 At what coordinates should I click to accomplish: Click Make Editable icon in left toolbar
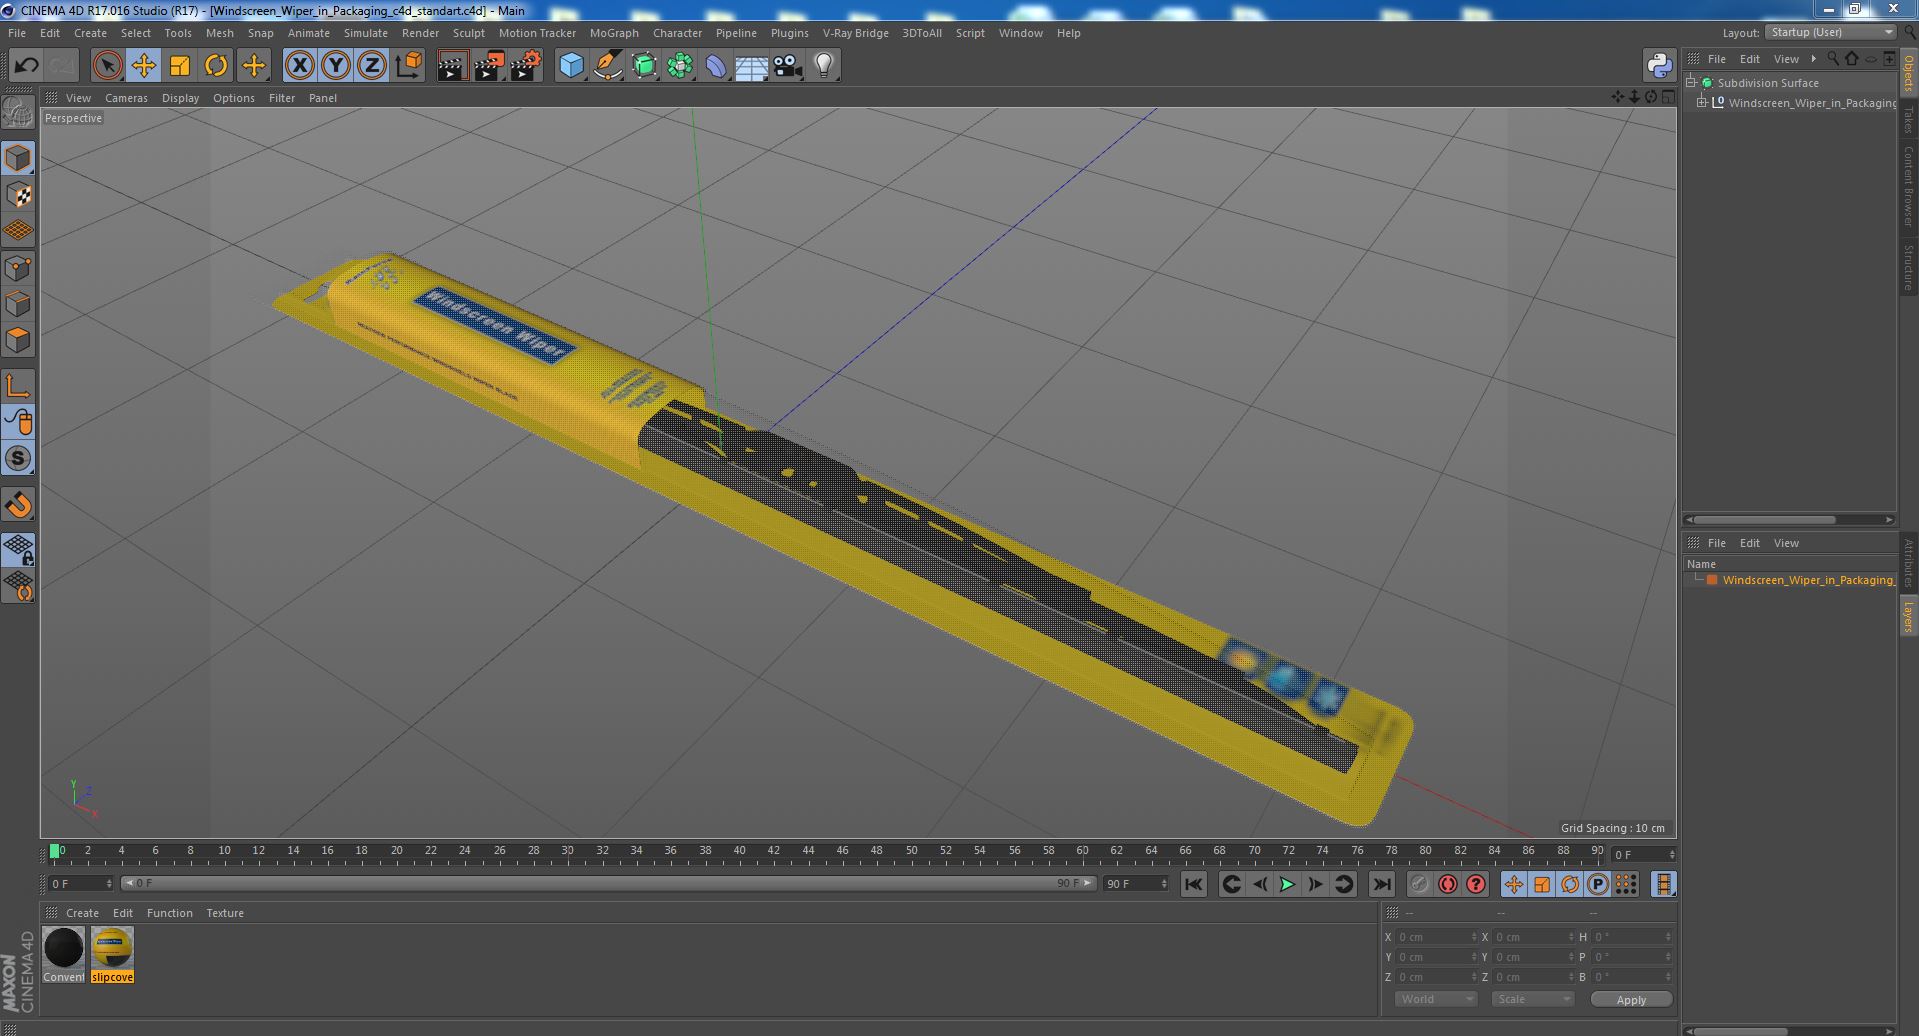[18, 114]
